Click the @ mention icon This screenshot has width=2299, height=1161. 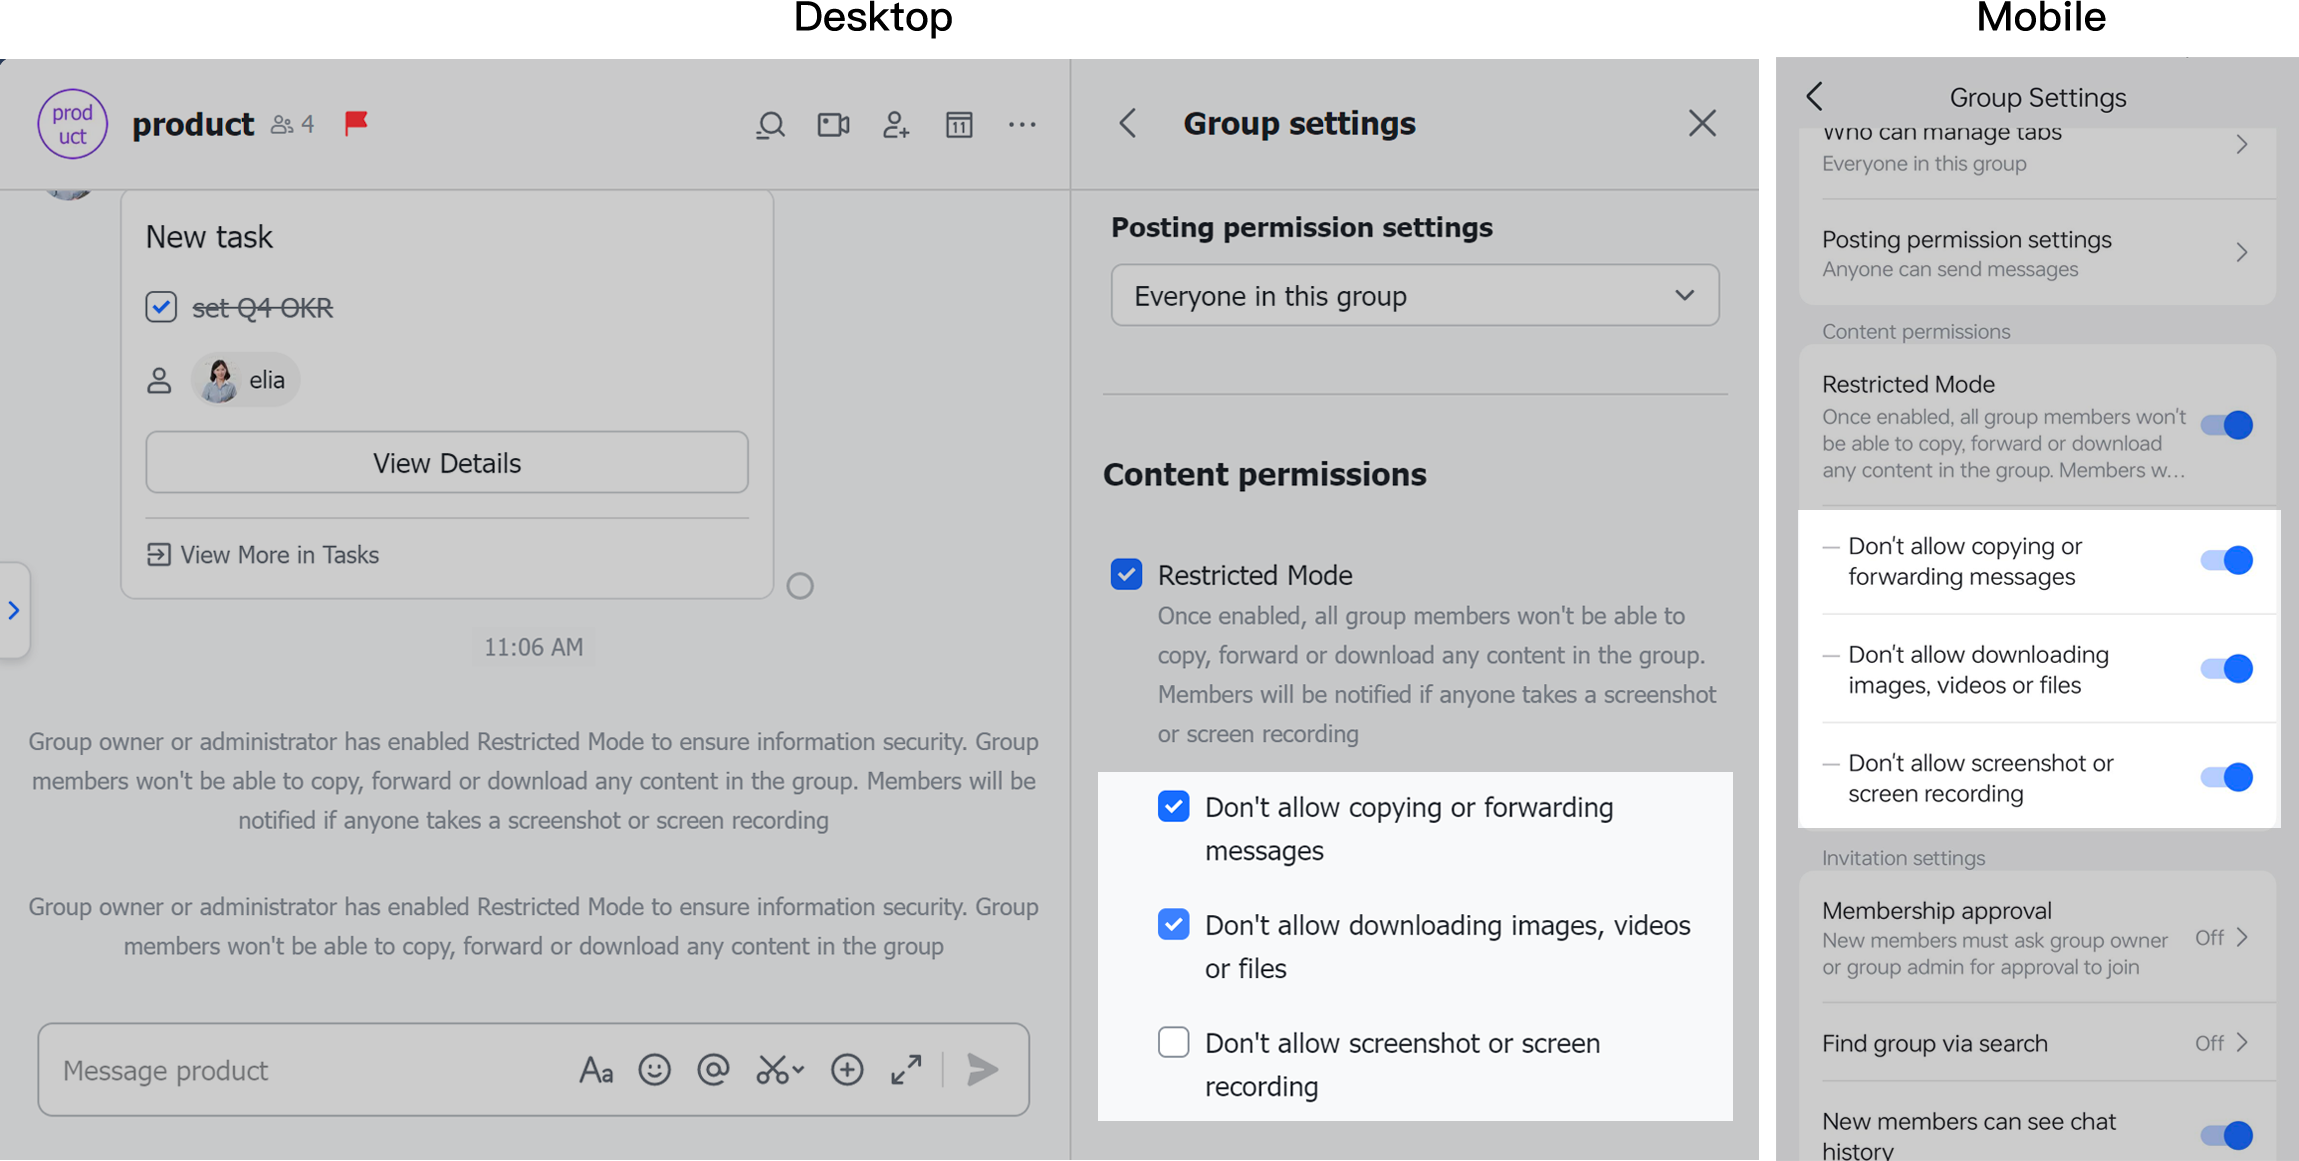(x=713, y=1070)
